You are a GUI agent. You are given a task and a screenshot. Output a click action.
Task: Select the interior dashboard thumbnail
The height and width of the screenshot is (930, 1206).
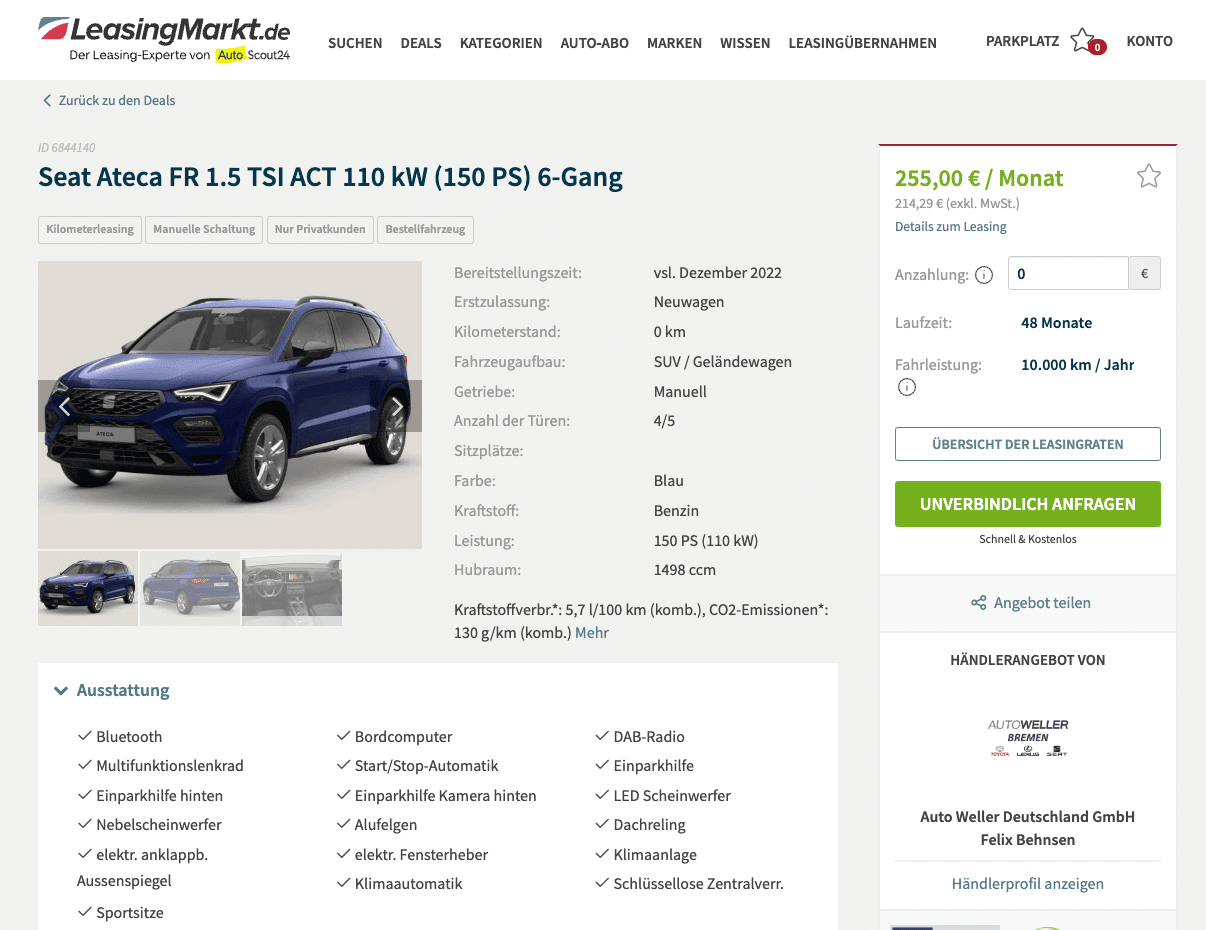click(x=292, y=590)
